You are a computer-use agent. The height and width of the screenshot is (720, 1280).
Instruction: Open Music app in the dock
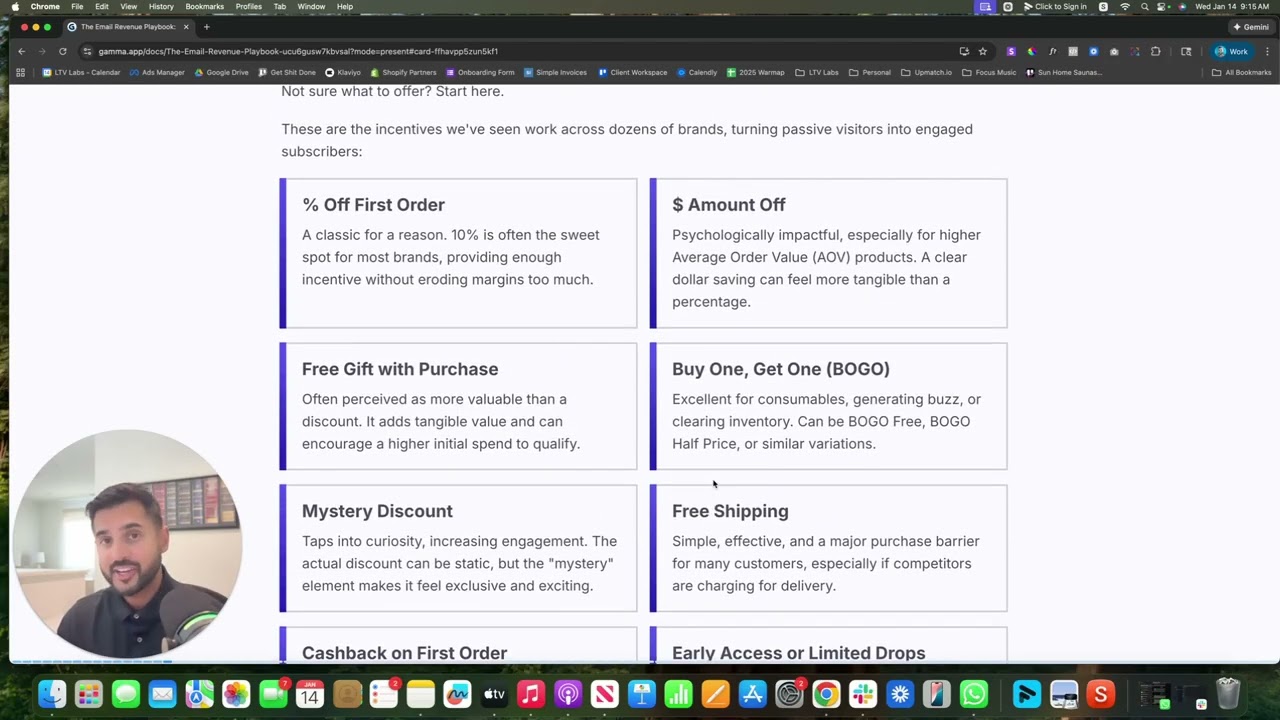[531, 693]
